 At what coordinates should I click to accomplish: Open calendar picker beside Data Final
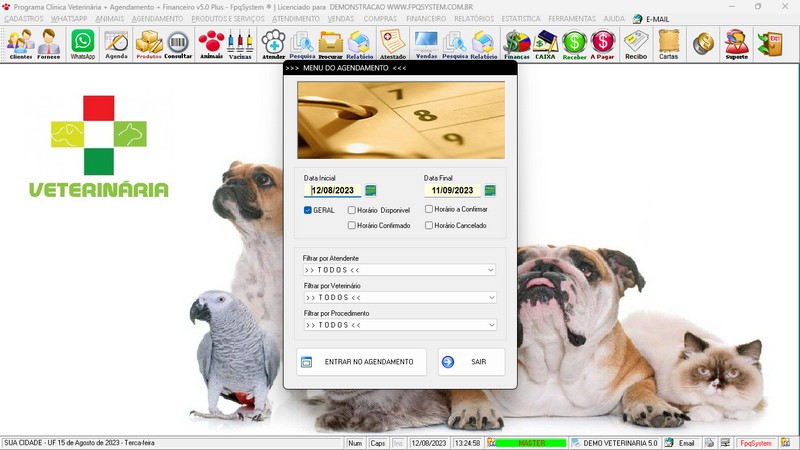[x=490, y=190]
